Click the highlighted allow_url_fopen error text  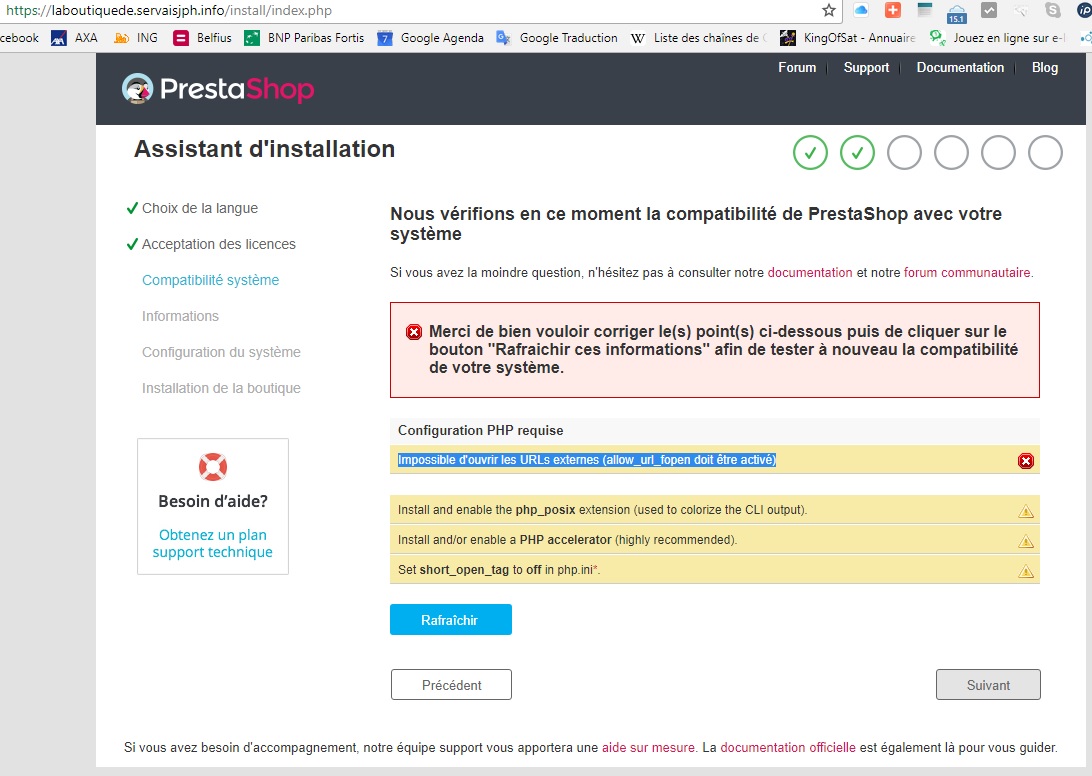pos(586,460)
